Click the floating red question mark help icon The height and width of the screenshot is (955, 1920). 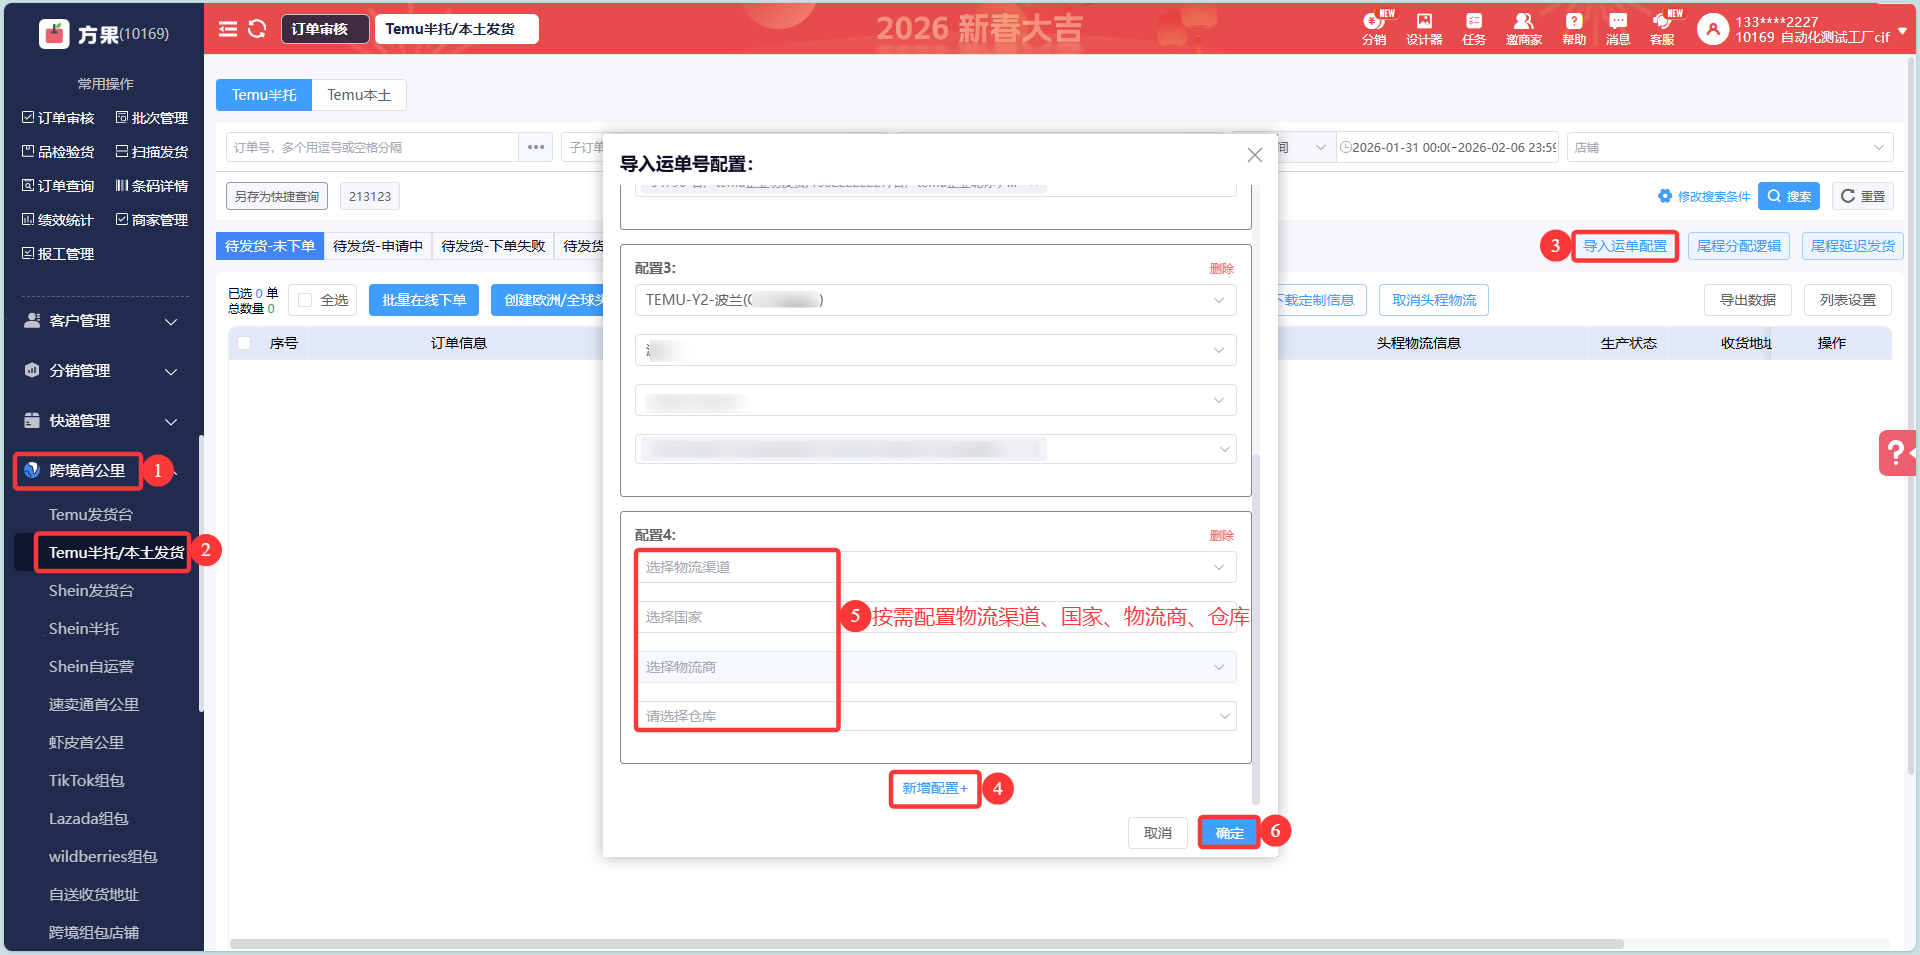click(x=1896, y=453)
